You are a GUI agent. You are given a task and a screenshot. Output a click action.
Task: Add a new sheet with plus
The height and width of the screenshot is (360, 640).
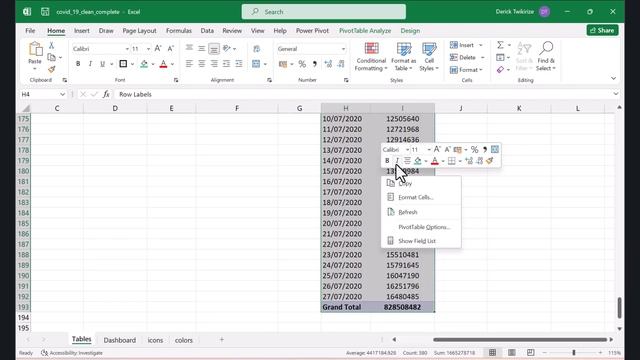[x=222, y=340]
